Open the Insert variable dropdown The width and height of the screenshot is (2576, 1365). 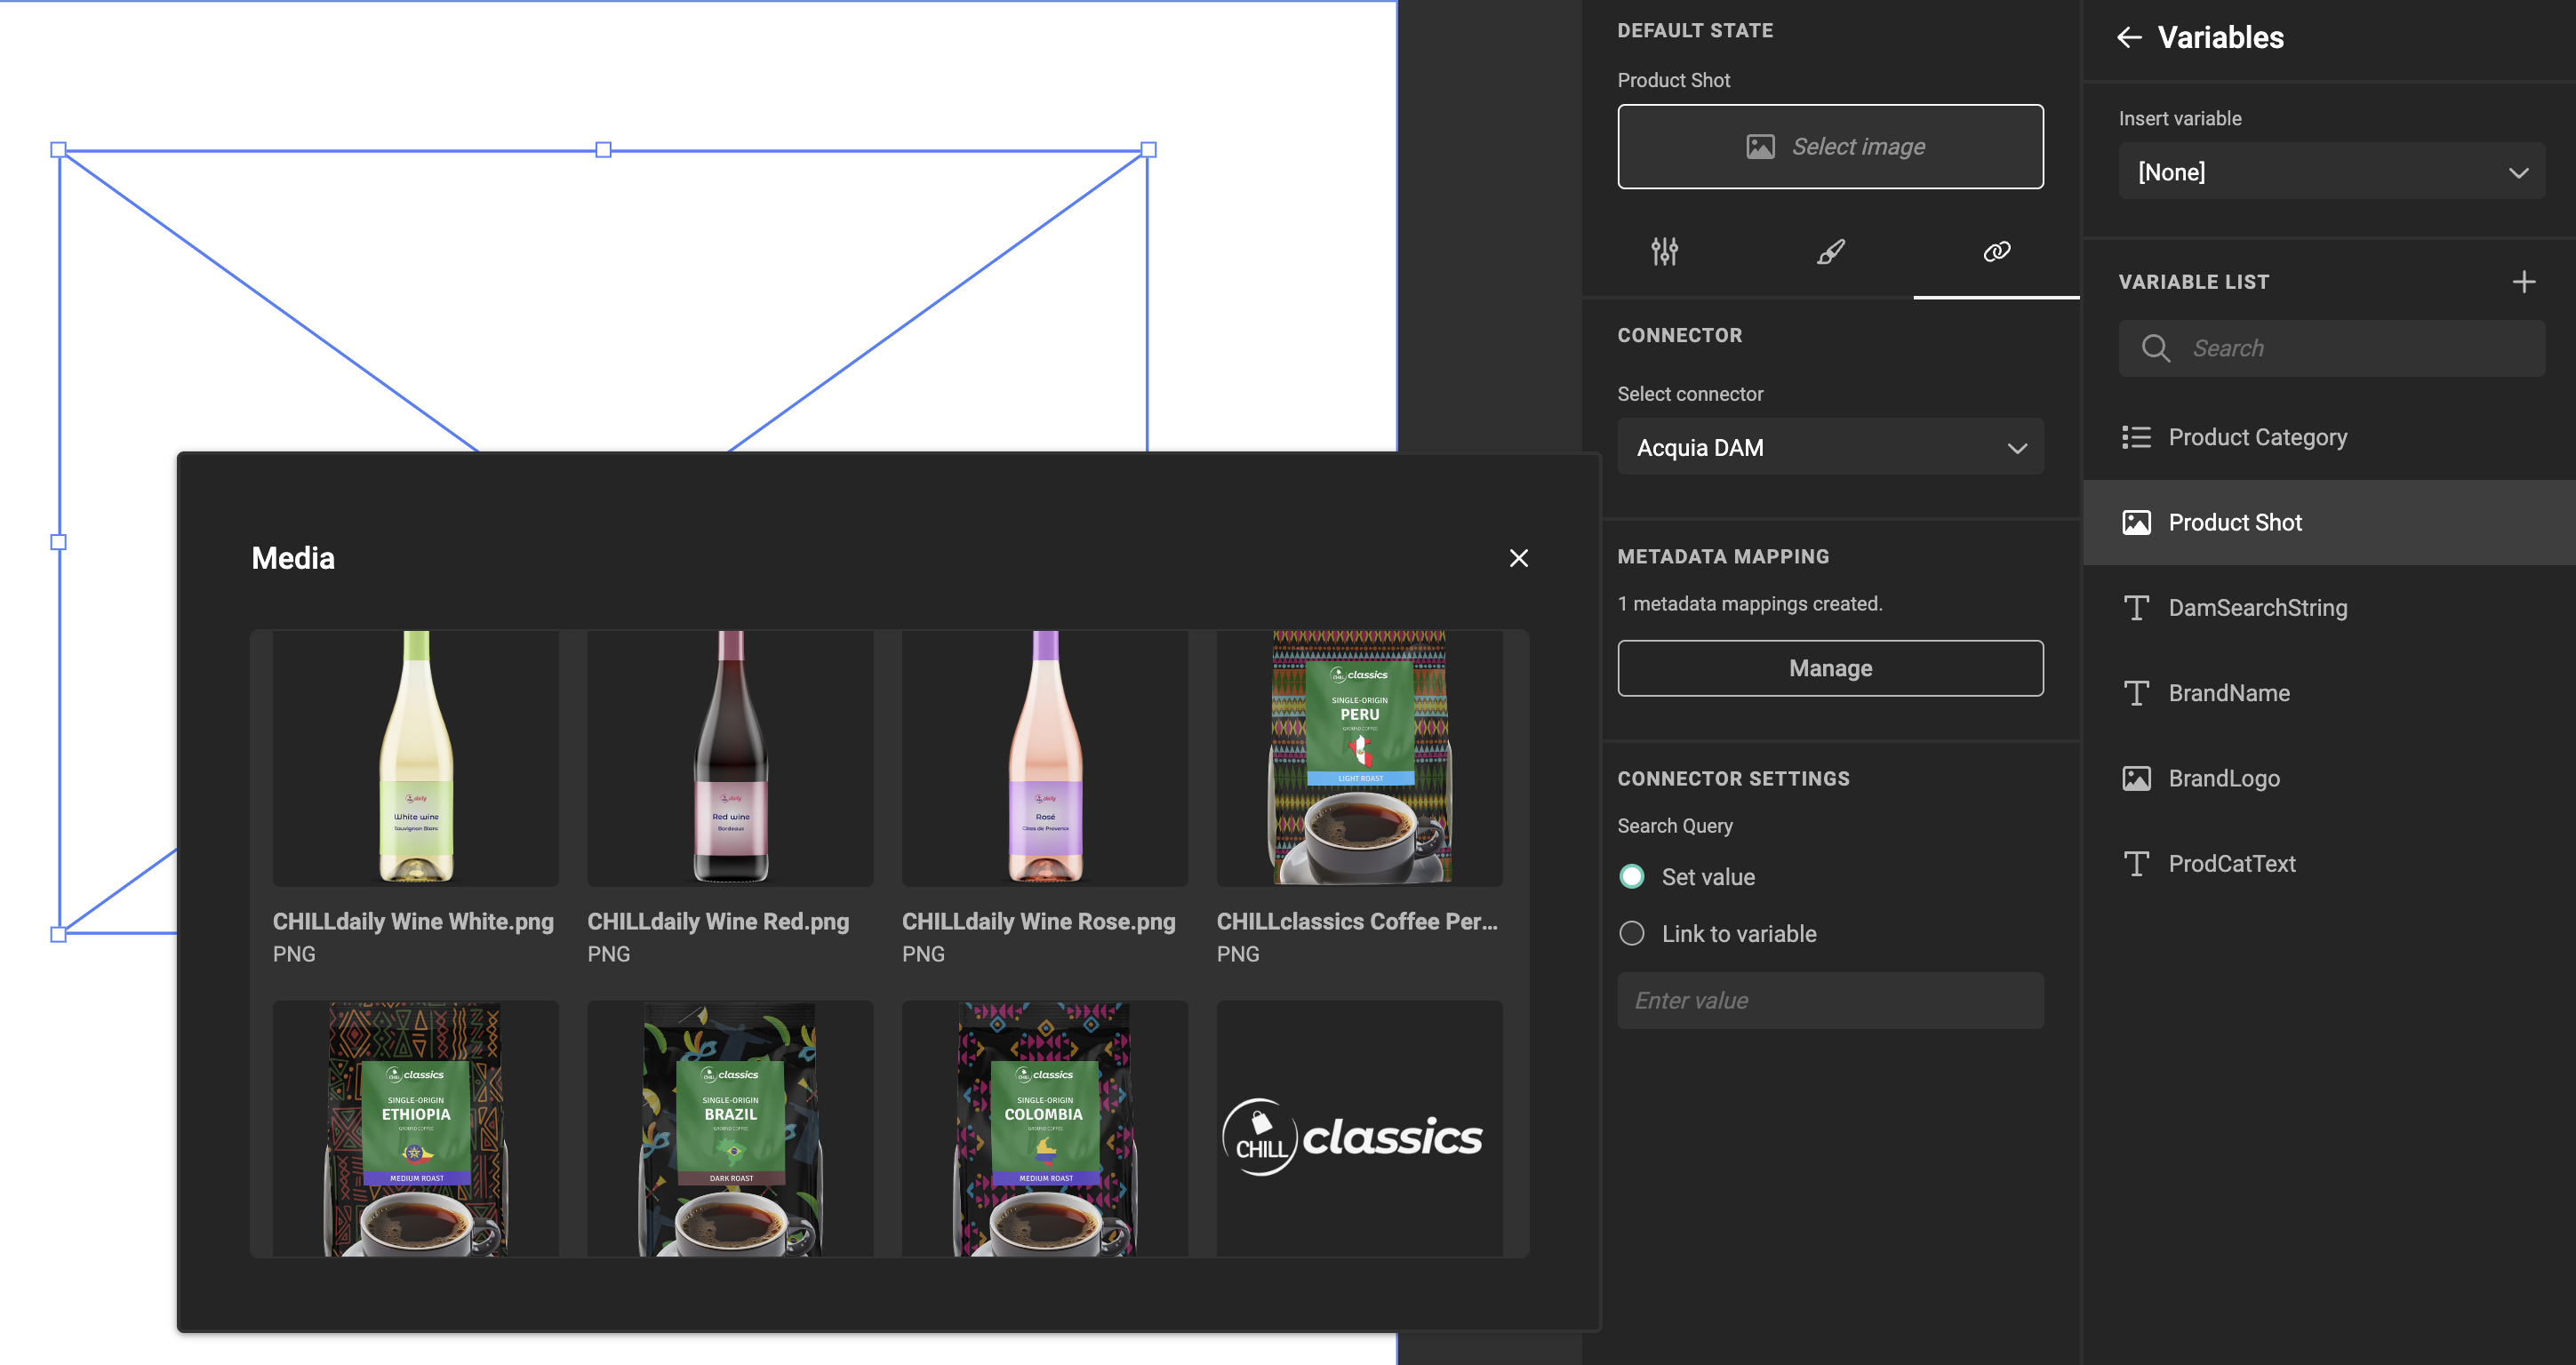[x=2331, y=171]
